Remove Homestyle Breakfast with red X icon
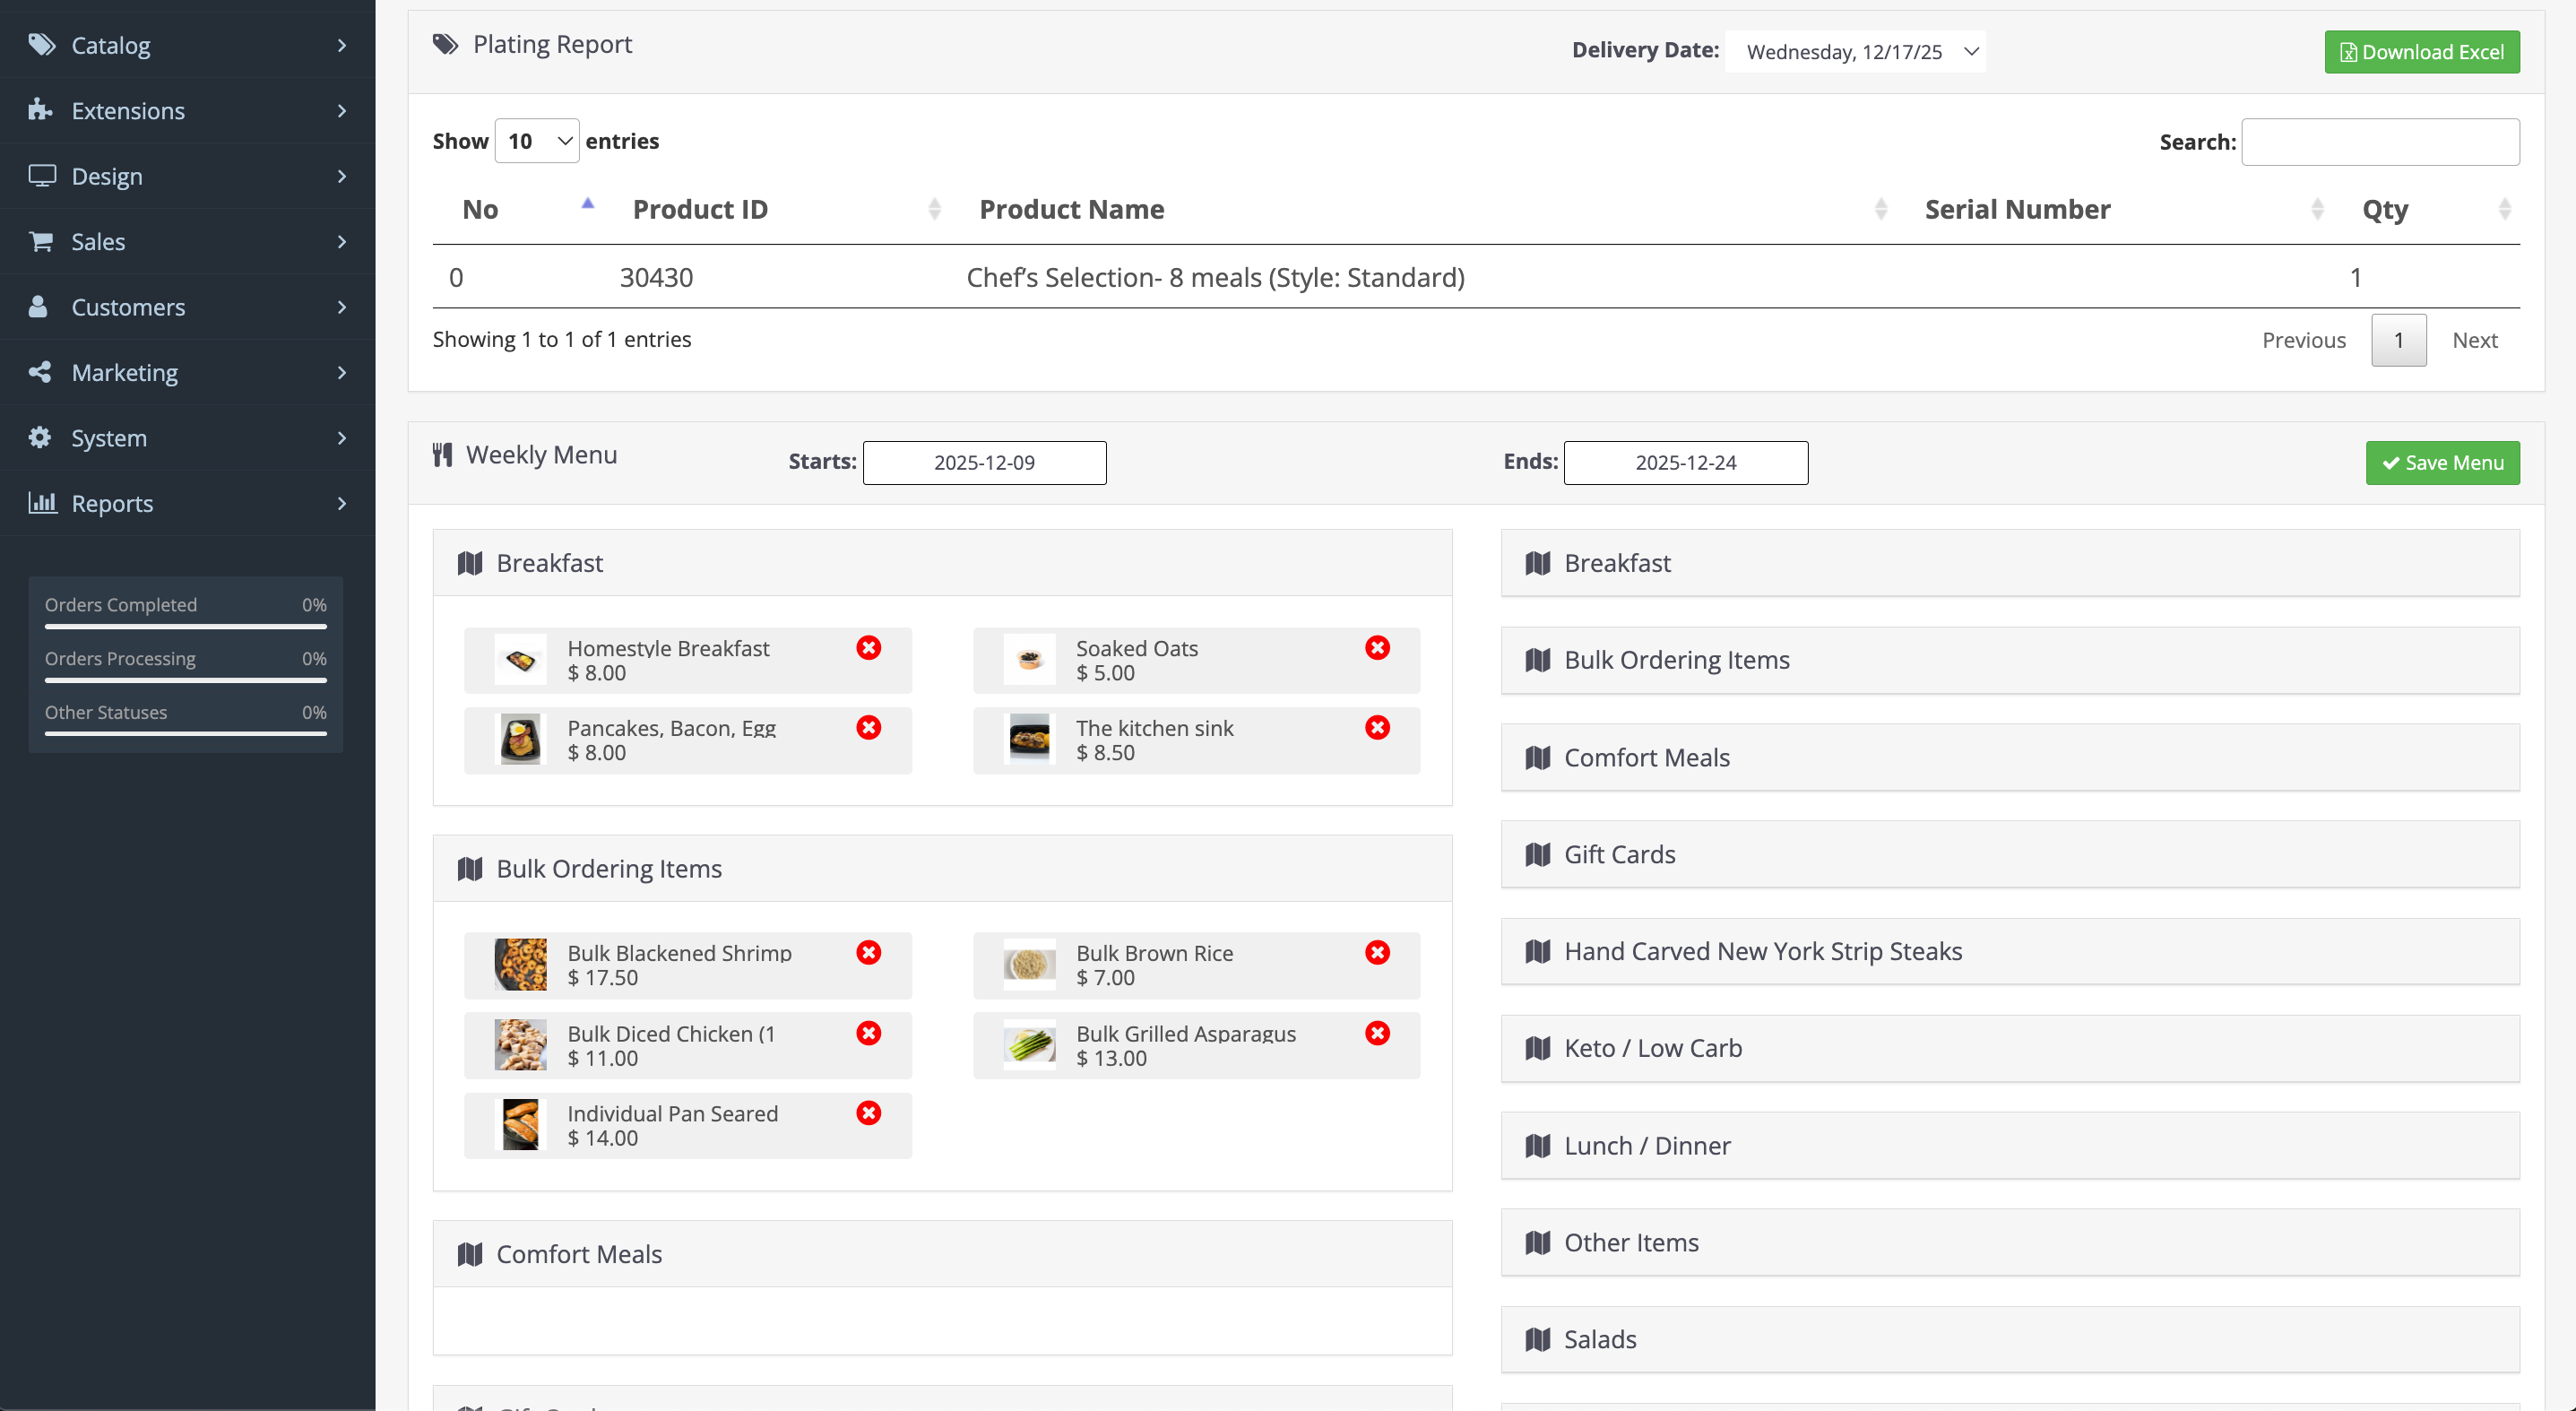The width and height of the screenshot is (2576, 1411). (x=868, y=648)
